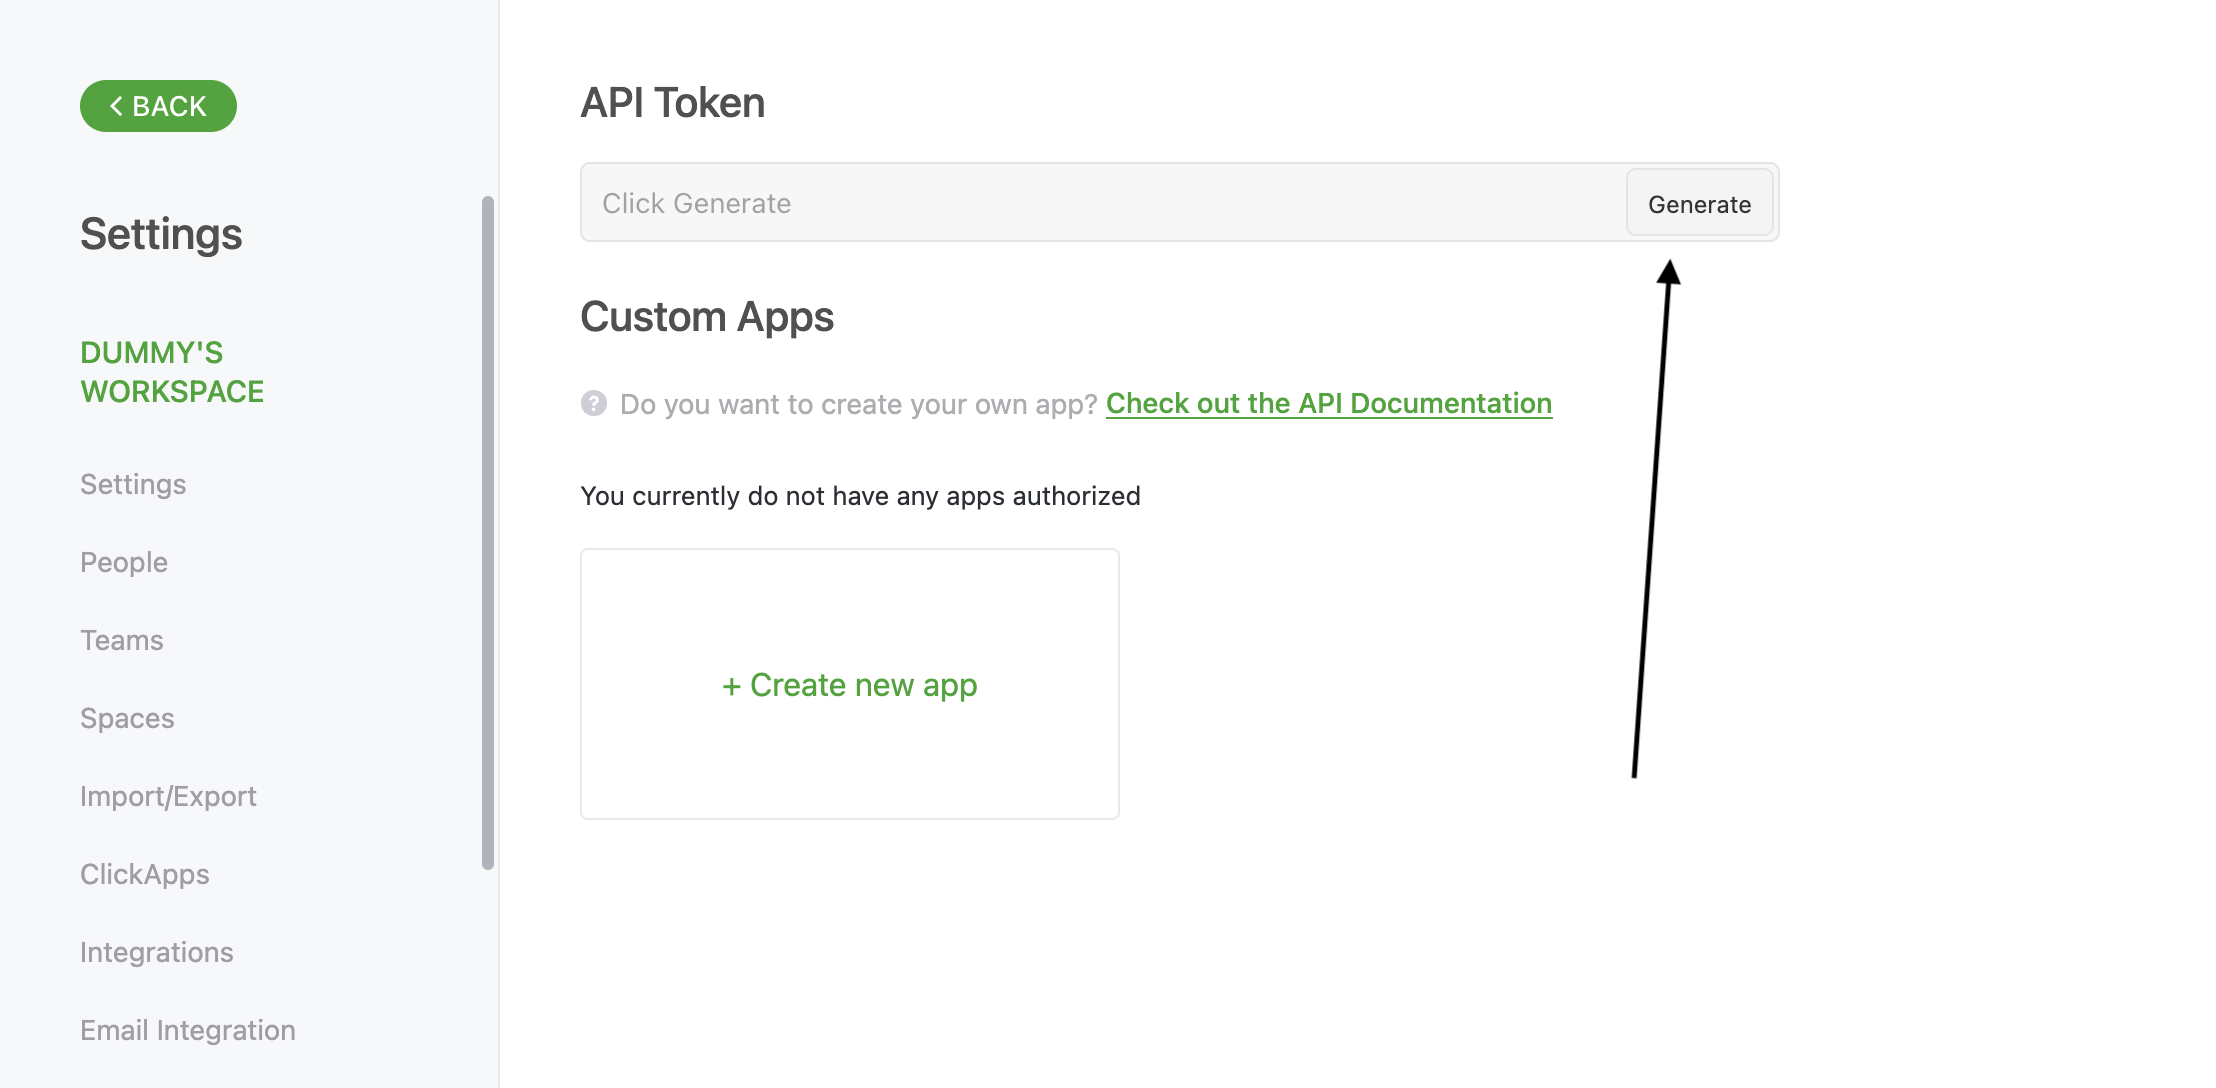The height and width of the screenshot is (1088, 2216).
Task: Click the green BACK button
Action: pyautogui.click(x=158, y=106)
